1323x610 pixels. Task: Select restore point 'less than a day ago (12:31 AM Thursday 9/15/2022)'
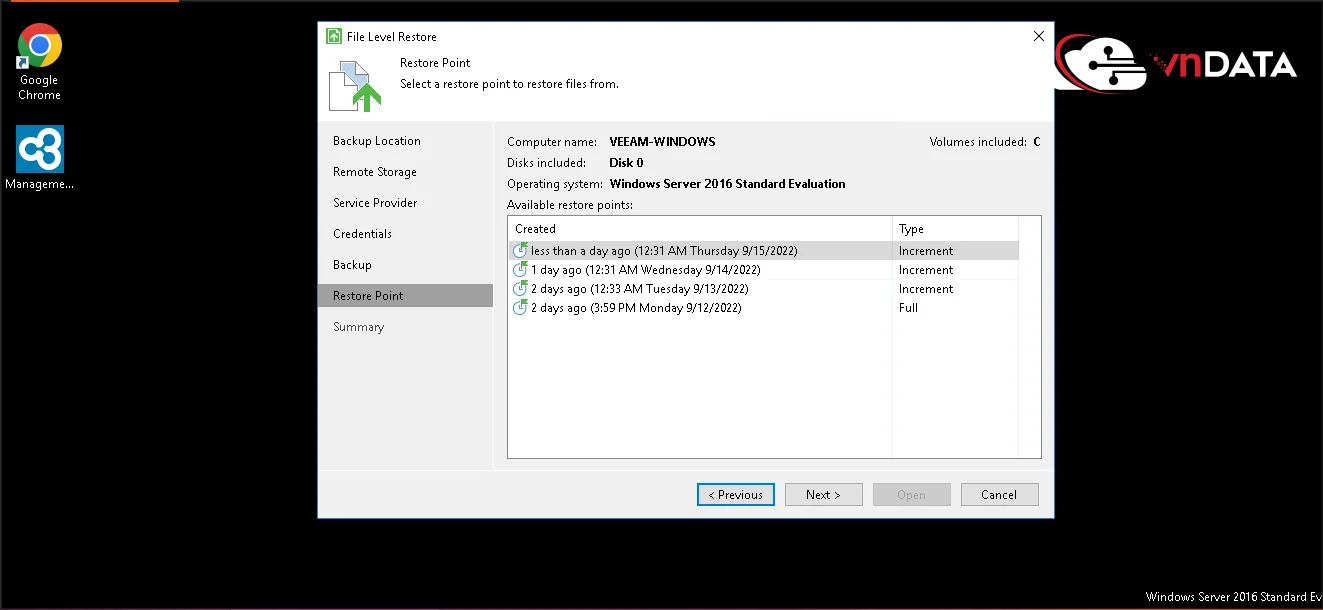pos(763,251)
